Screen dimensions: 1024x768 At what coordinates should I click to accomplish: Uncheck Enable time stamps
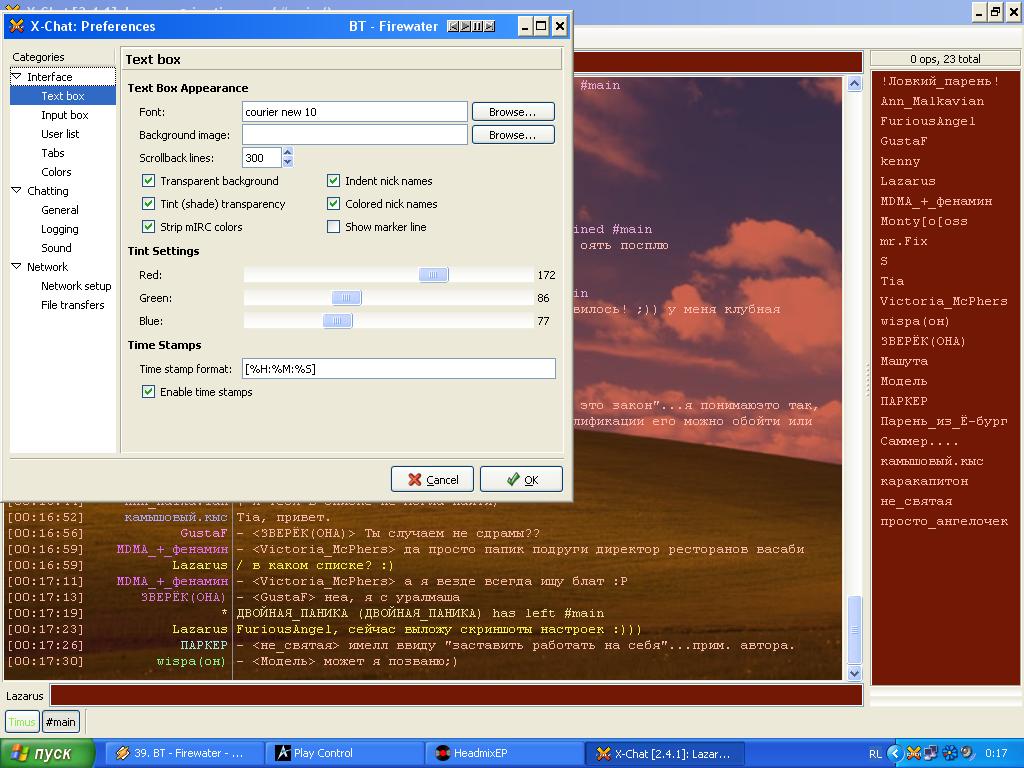[149, 392]
